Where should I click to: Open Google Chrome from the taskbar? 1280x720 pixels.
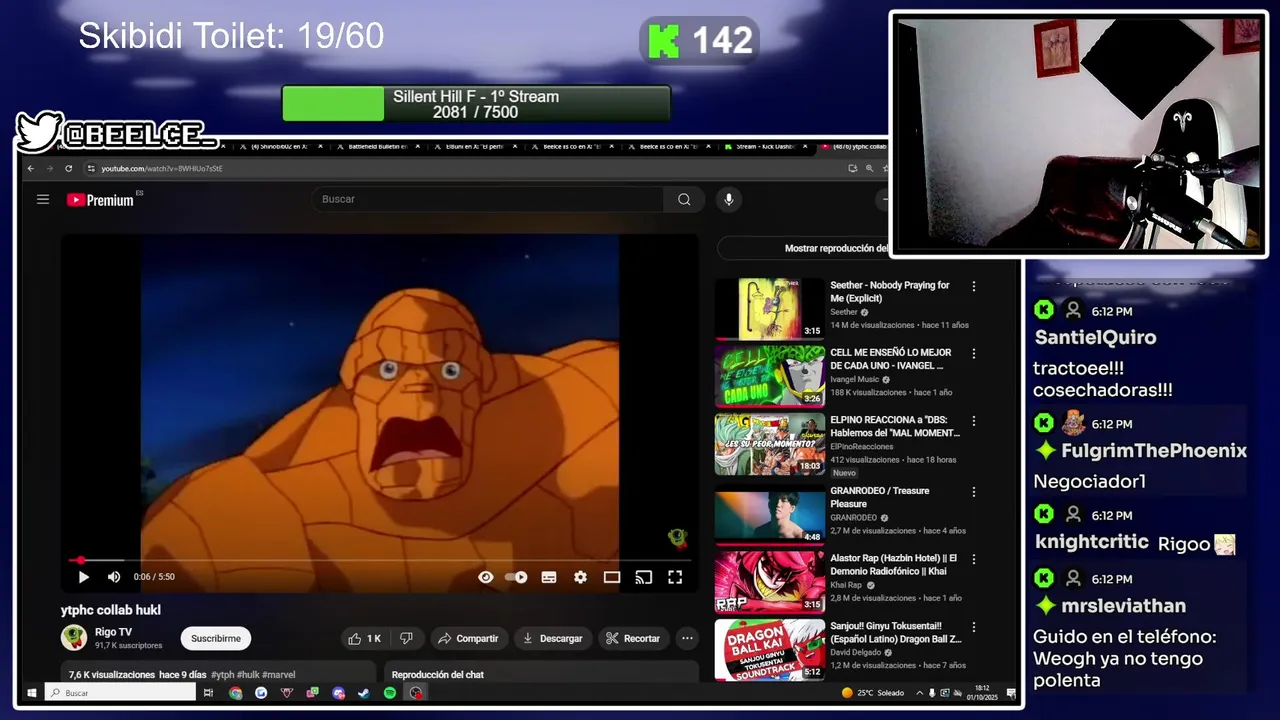point(235,693)
